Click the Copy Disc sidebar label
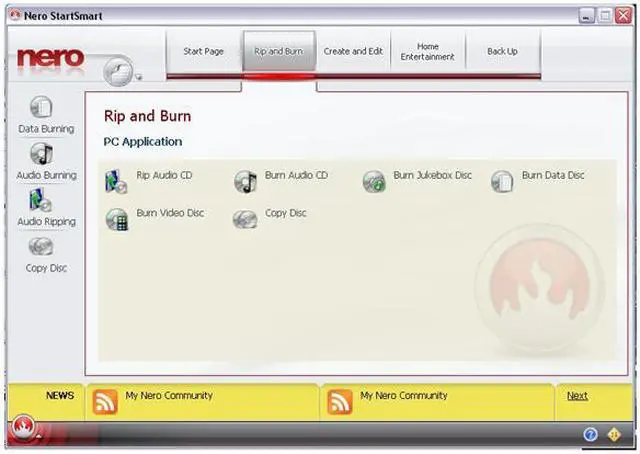Viewport: 640px width, 454px height. click(46, 268)
